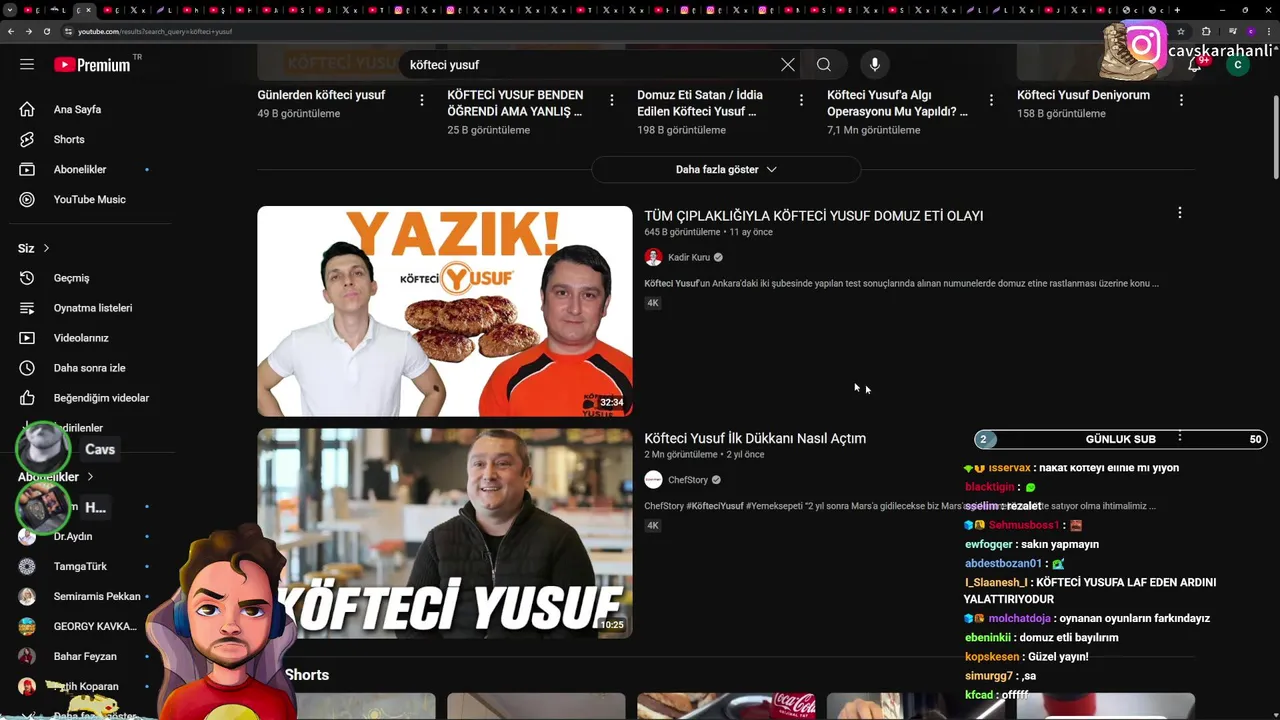The image size is (1280, 720).
Task: Open TamgaTürk subscription channel
Action: (x=80, y=566)
